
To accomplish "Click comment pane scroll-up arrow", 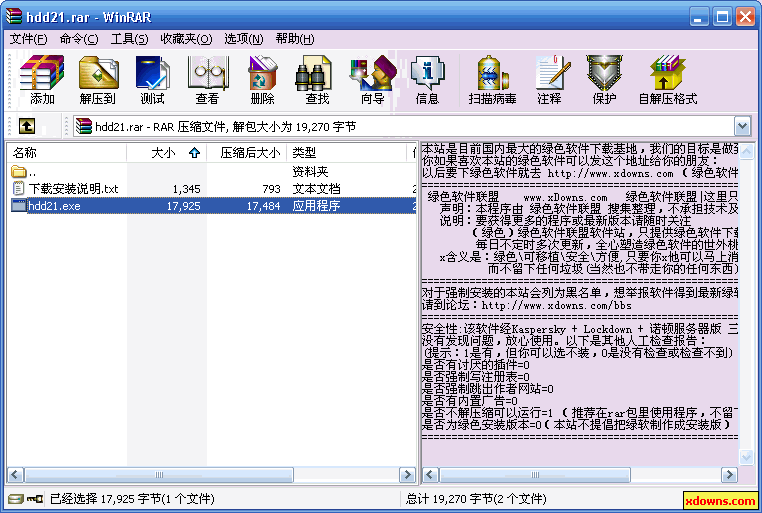I will click(x=746, y=152).
